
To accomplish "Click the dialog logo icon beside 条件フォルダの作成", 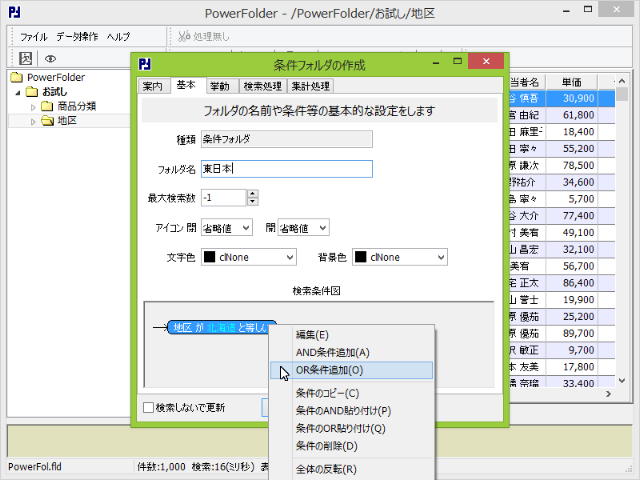I will click(x=144, y=64).
